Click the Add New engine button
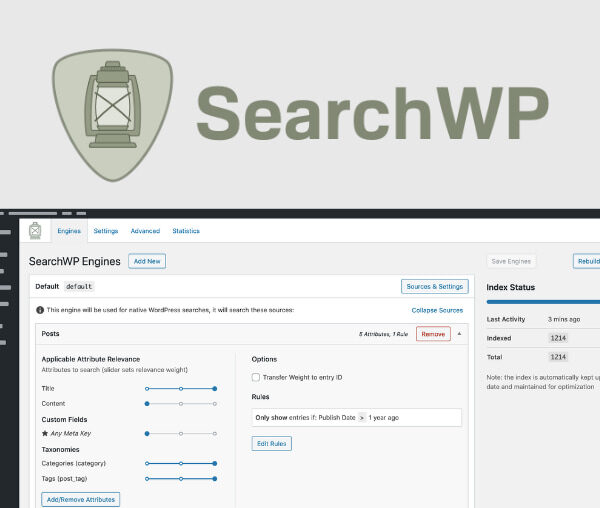This screenshot has width=600, height=508. (147, 261)
